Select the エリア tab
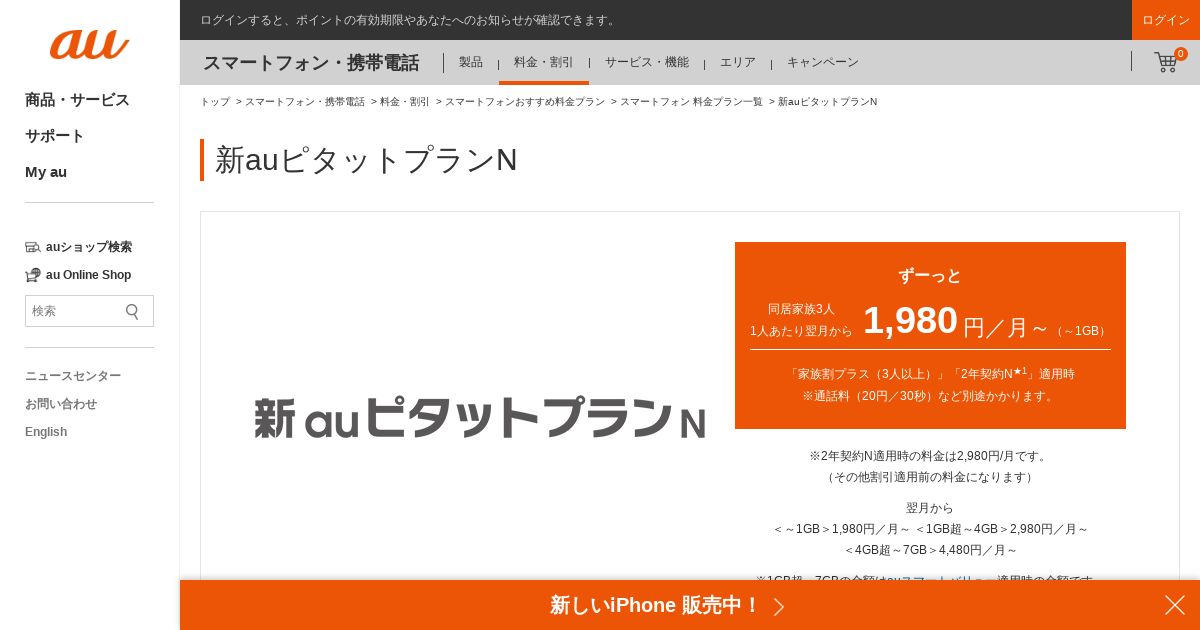Image resolution: width=1200 pixels, height=630 pixels. click(x=738, y=62)
